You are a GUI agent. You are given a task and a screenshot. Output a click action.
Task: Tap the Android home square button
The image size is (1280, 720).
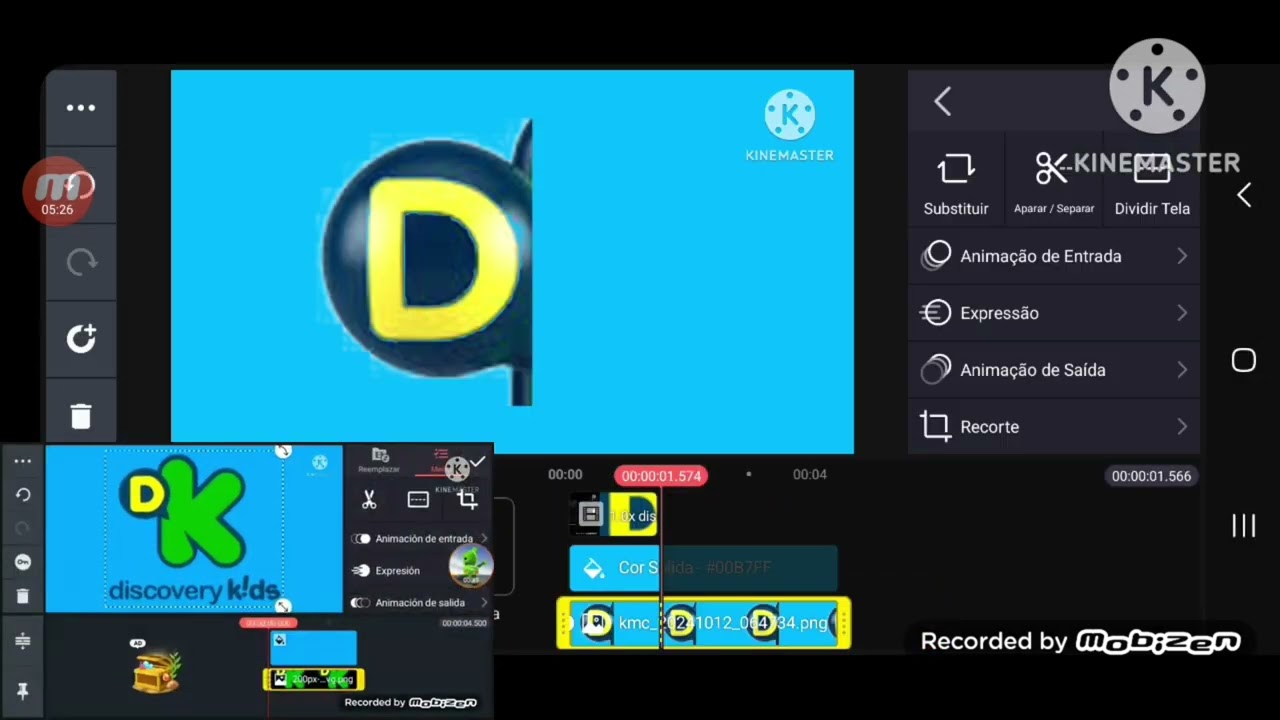click(x=1243, y=360)
